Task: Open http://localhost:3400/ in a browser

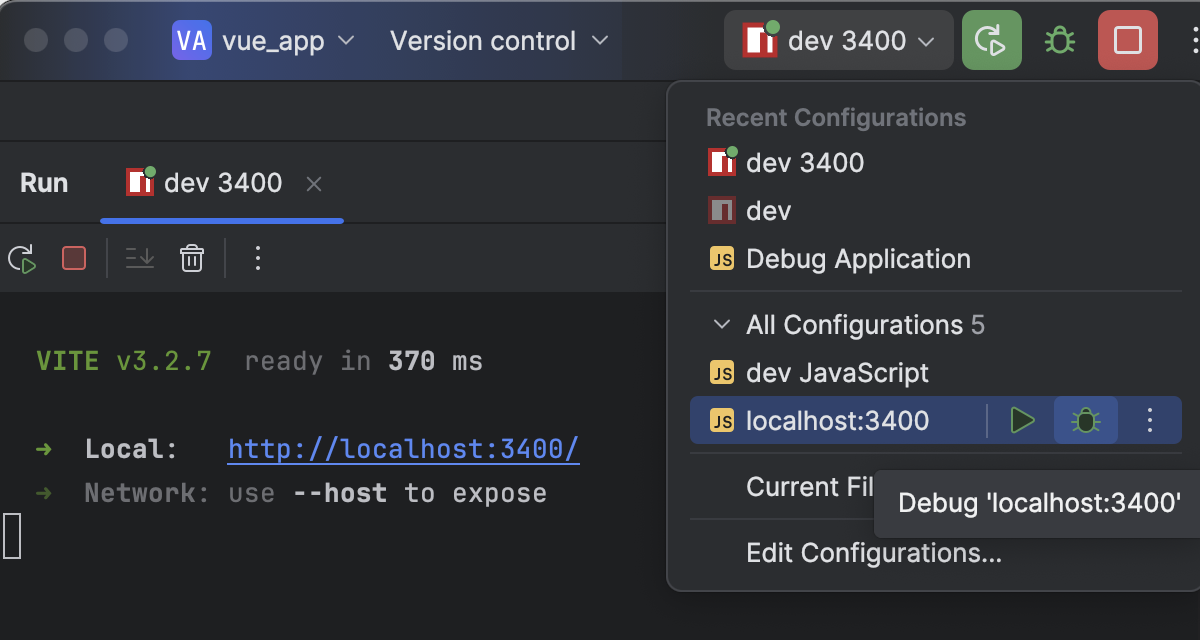Action: point(403,449)
